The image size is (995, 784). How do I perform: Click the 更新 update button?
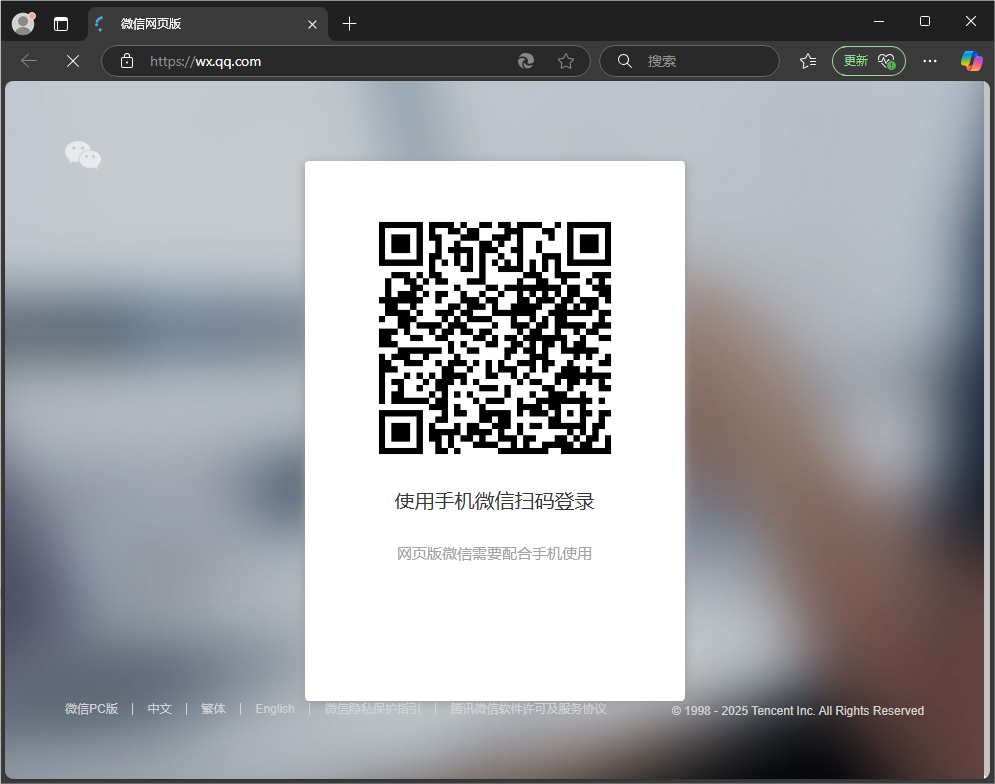point(868,61)
